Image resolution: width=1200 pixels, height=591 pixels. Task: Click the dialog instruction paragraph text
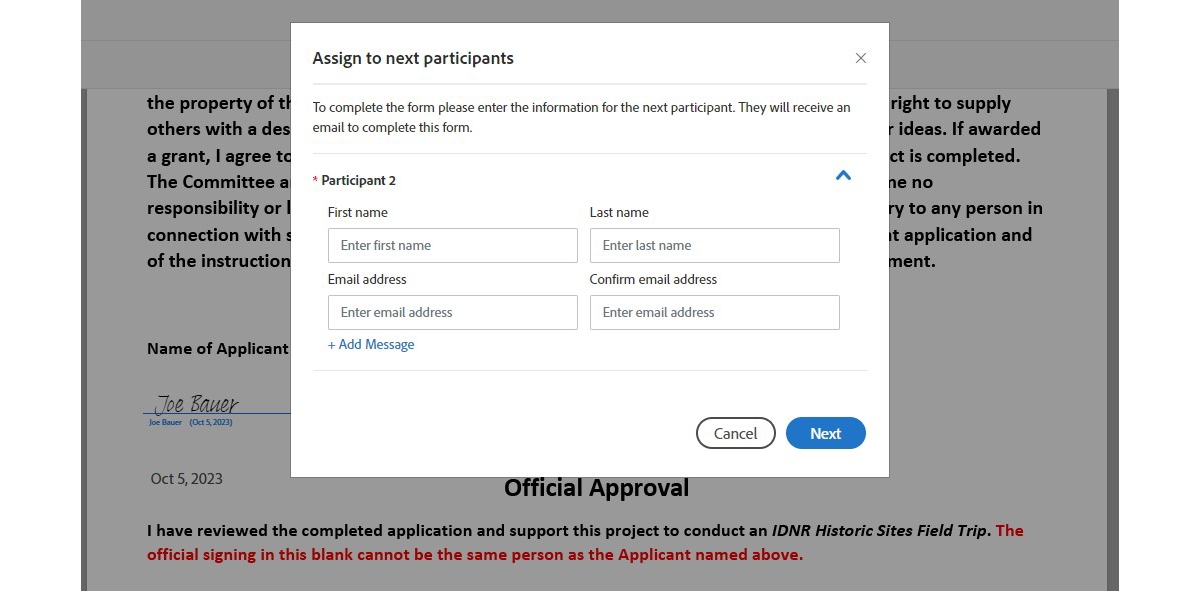pos(582,117)
